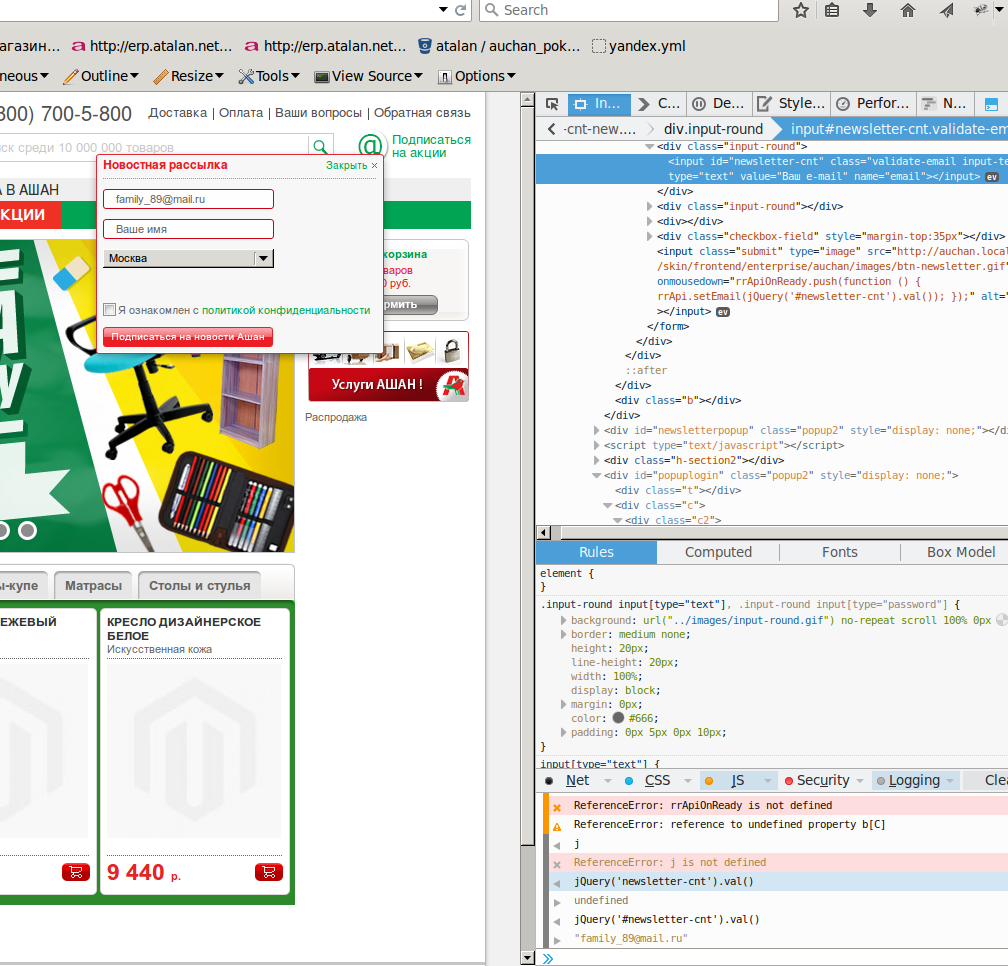Toggle the Logging console filter
Screen dimensions: 1008x966
(914, 780)
